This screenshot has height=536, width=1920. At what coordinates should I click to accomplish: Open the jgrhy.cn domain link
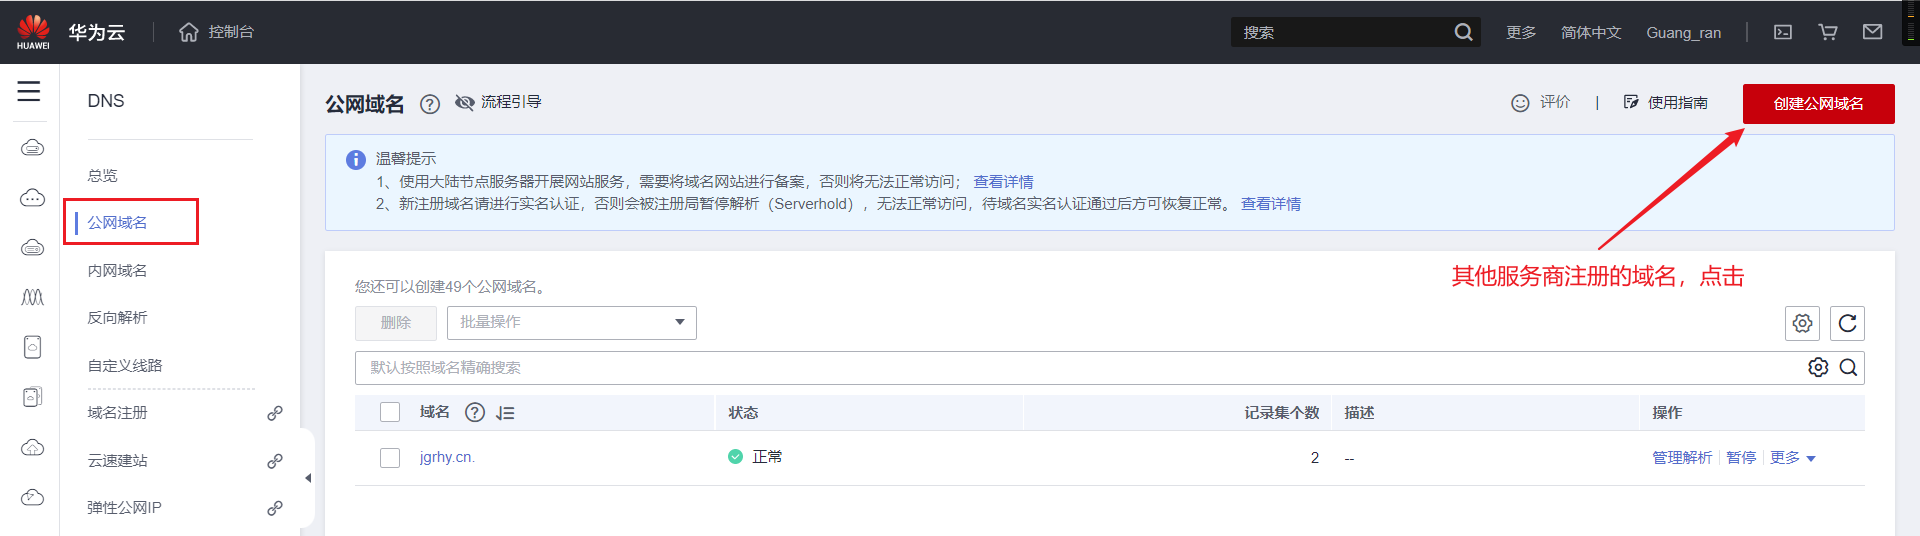coord(447,457)
